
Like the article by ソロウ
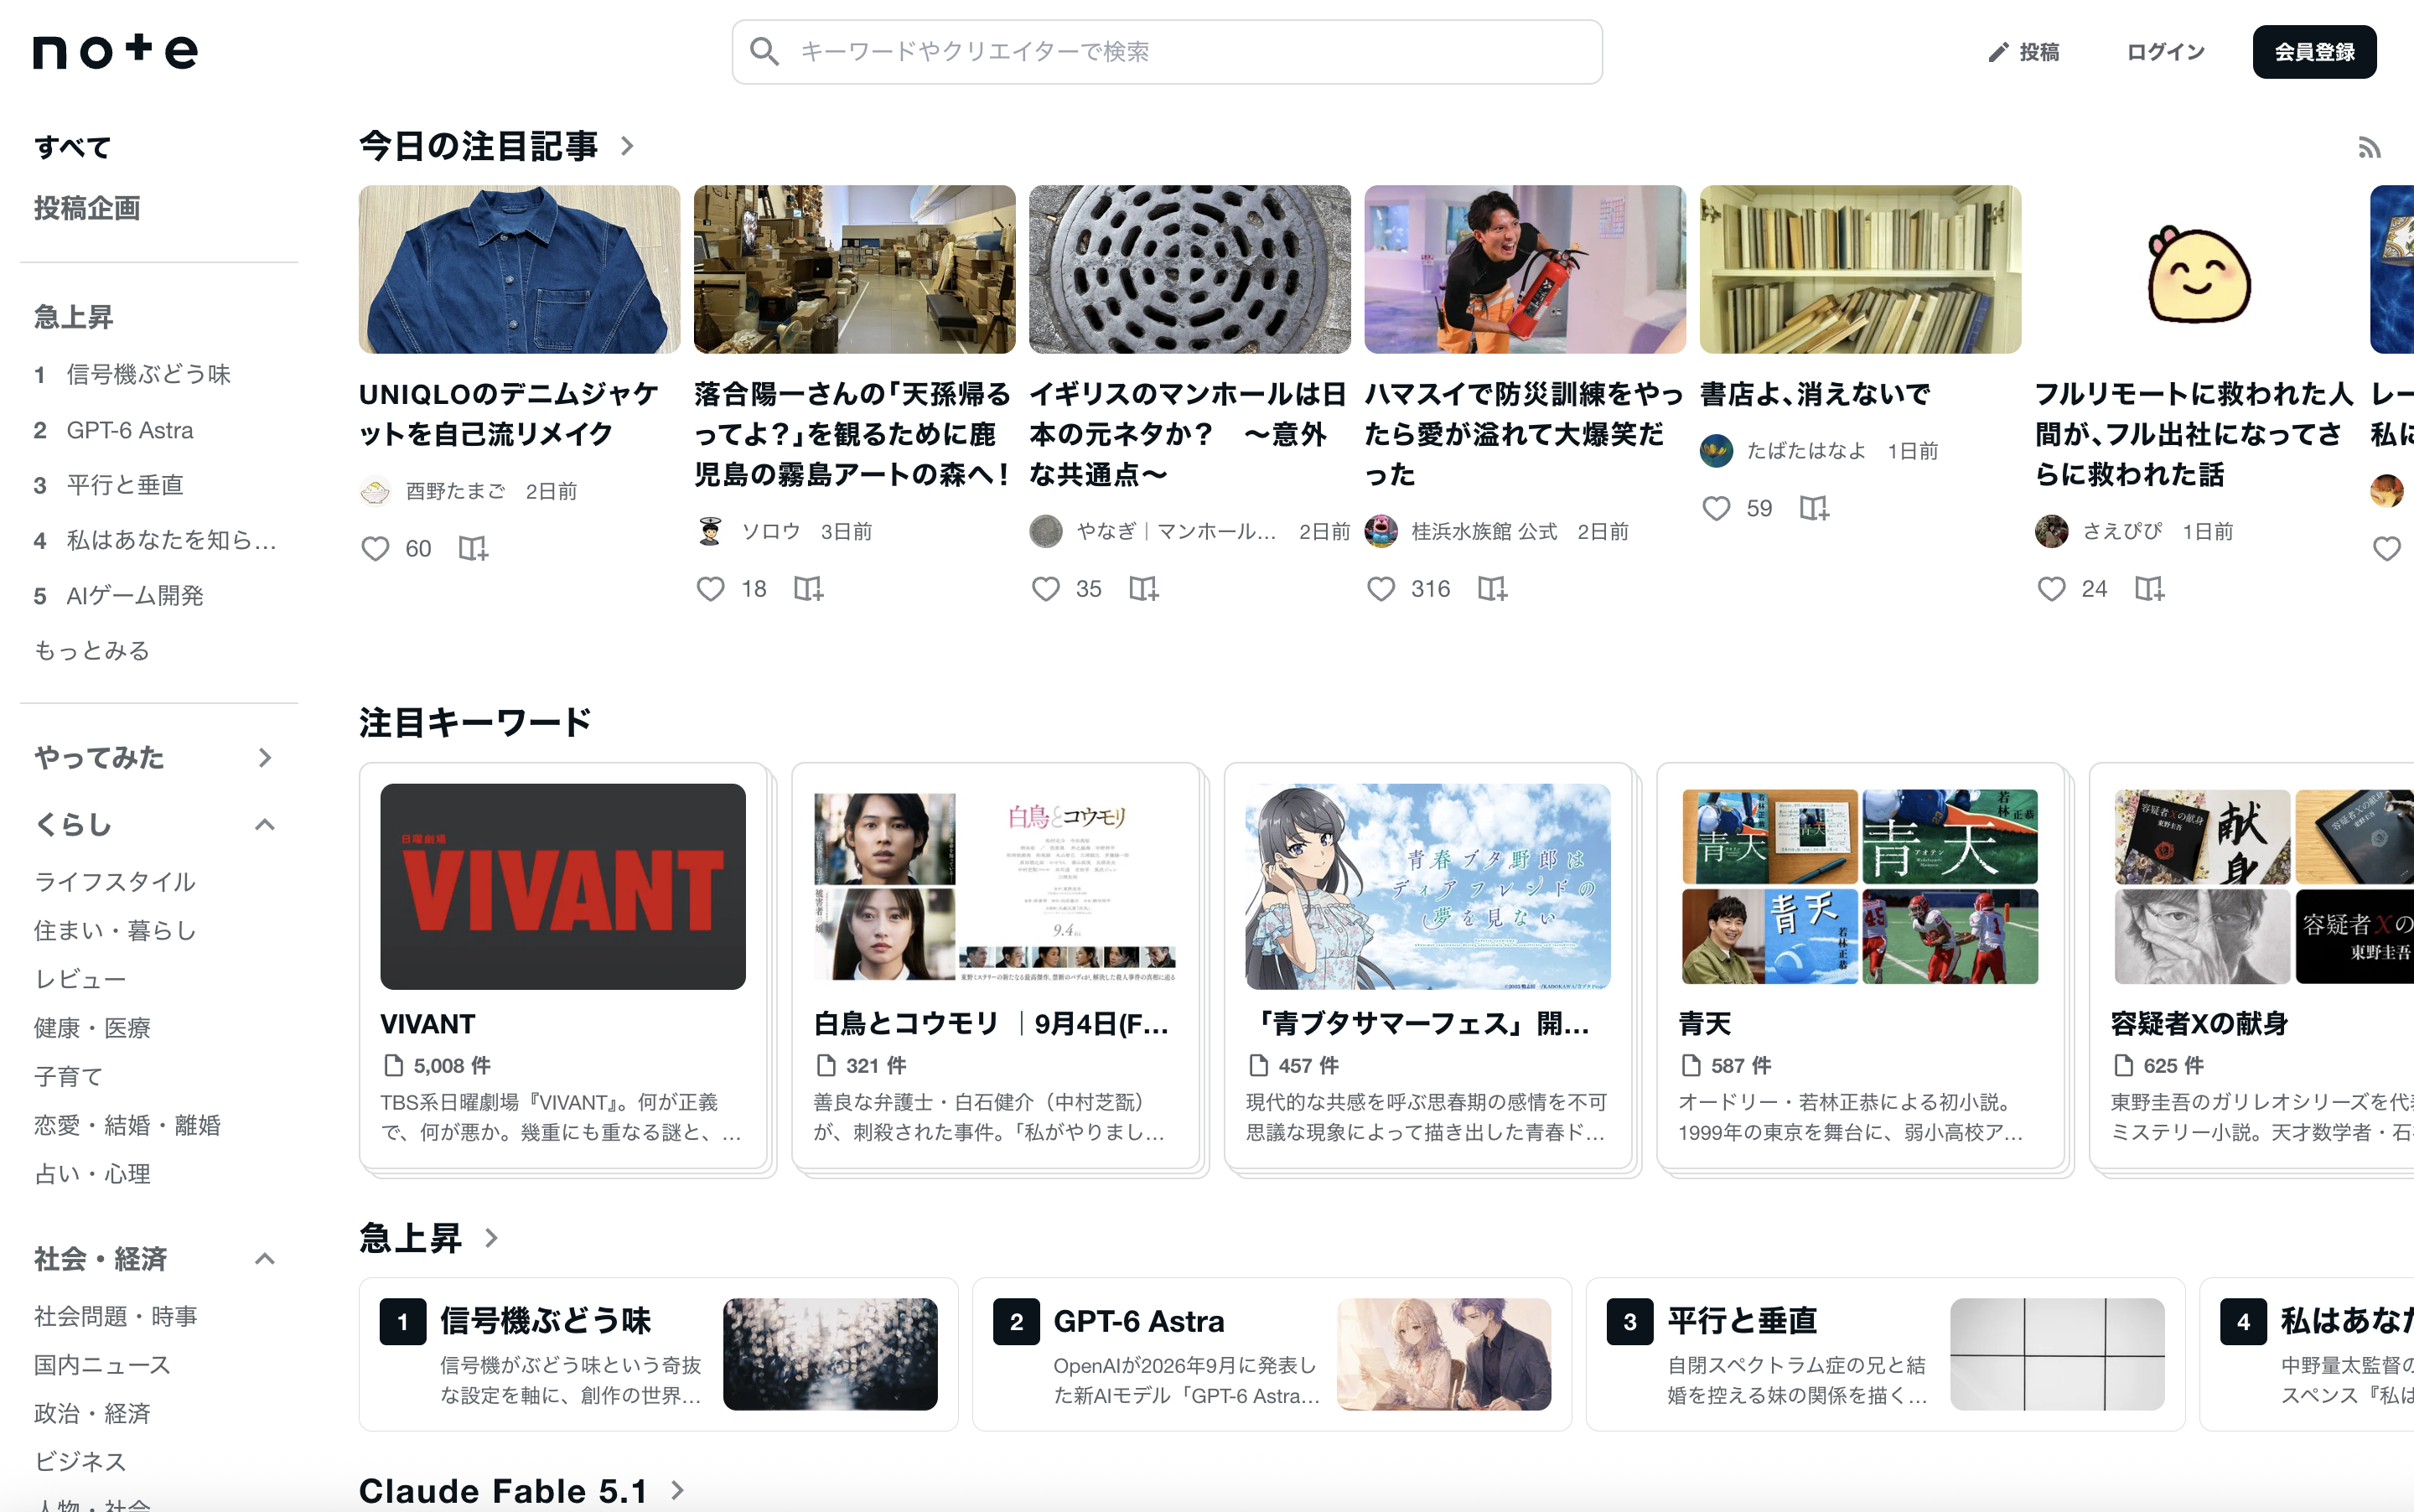(710, 589)
